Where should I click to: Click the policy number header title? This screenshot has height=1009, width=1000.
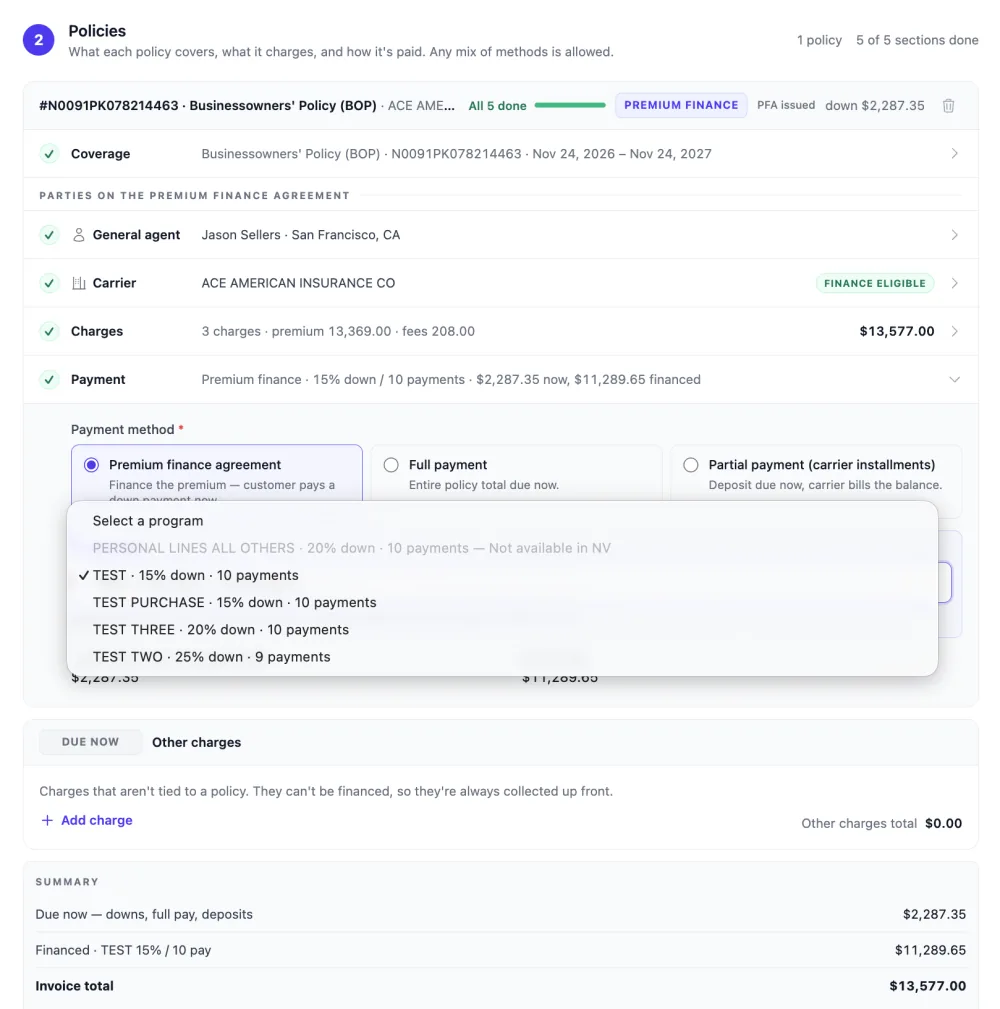207,106
